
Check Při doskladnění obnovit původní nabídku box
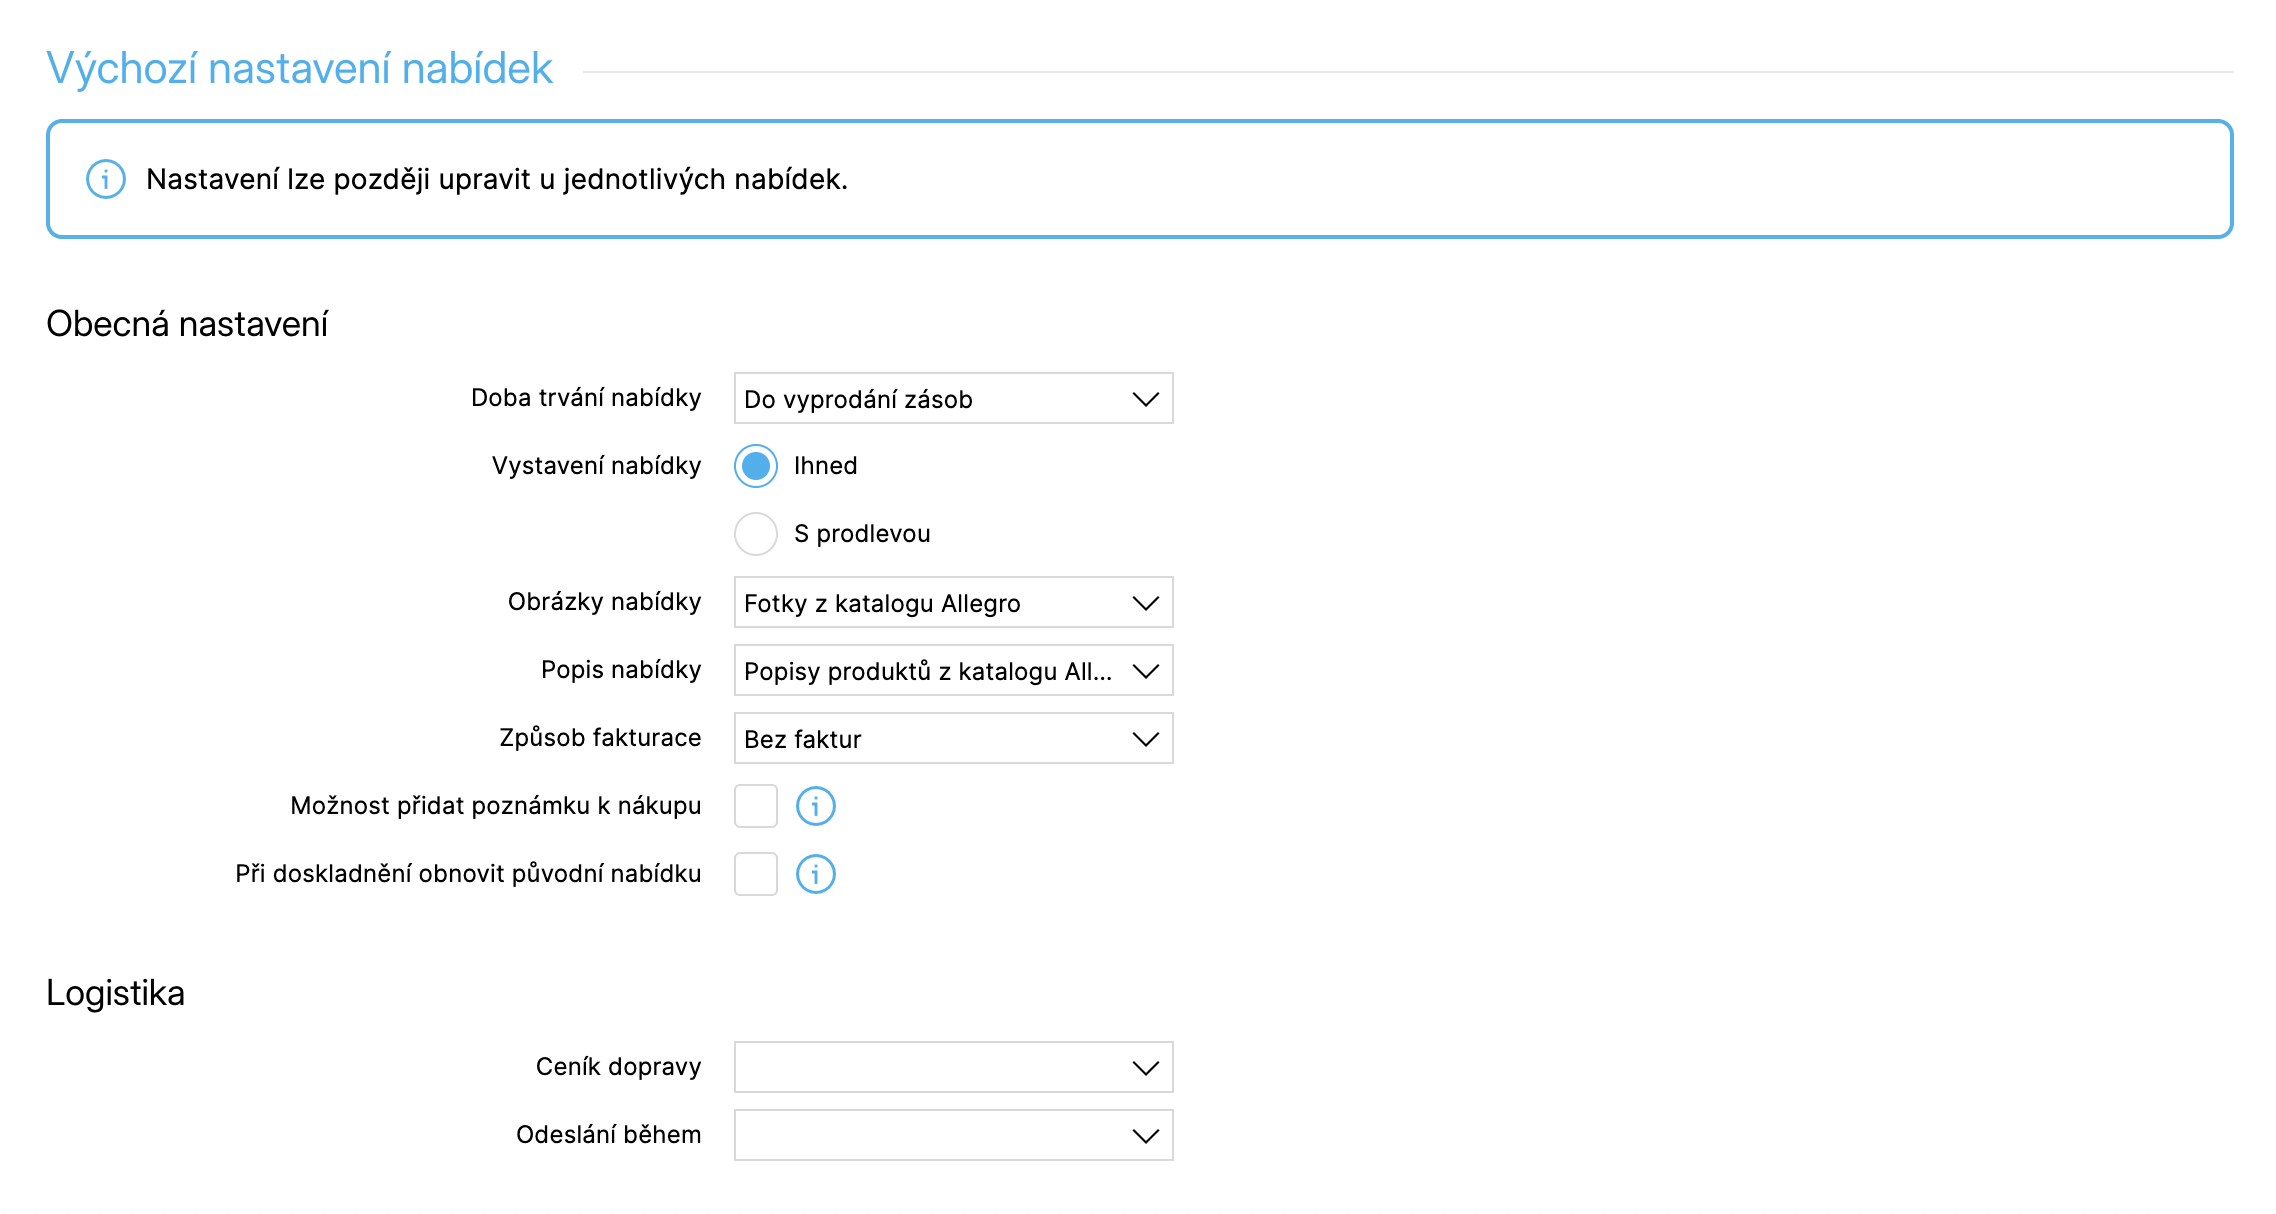(x=756, y=874)
